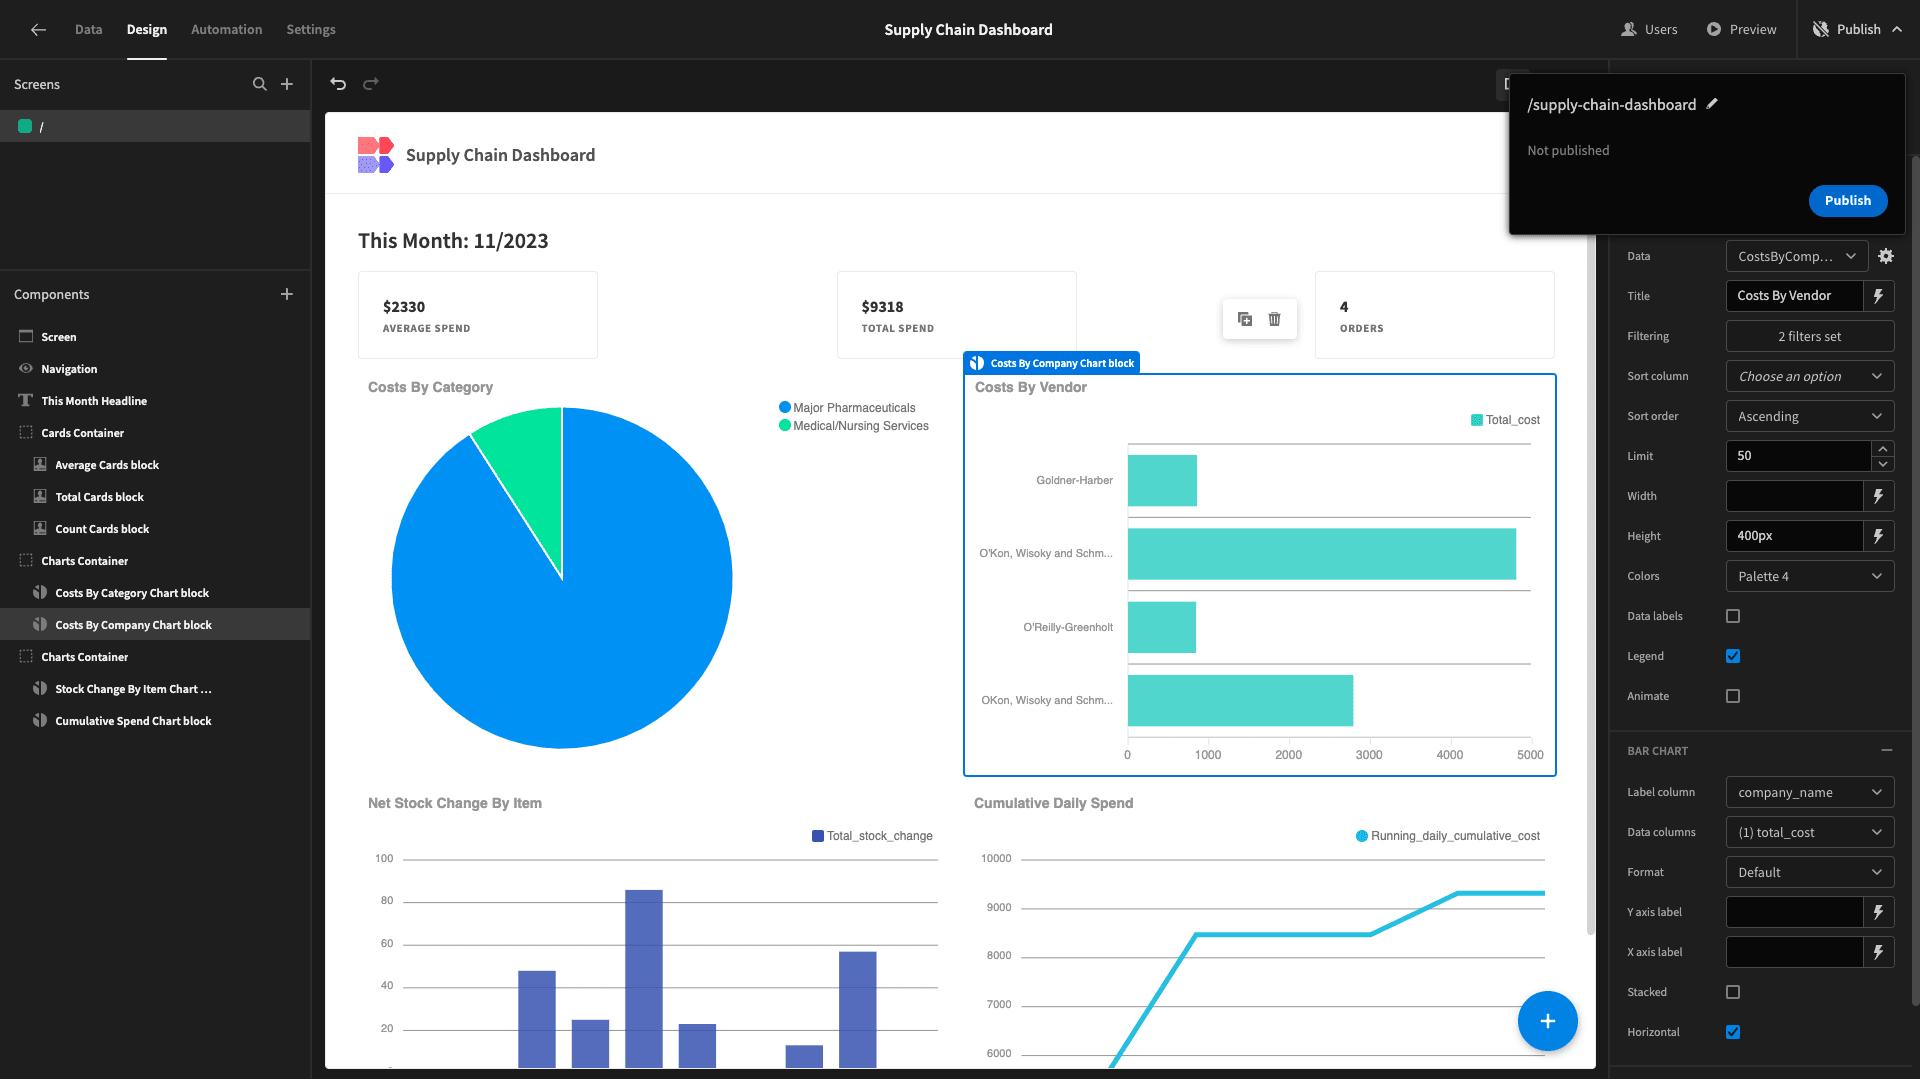Open bindings lightning icon for Y axis label
Image resolution: width=1920 pixels, height=1079 pixels.
pyautogui.click(x=1879, y=912)
